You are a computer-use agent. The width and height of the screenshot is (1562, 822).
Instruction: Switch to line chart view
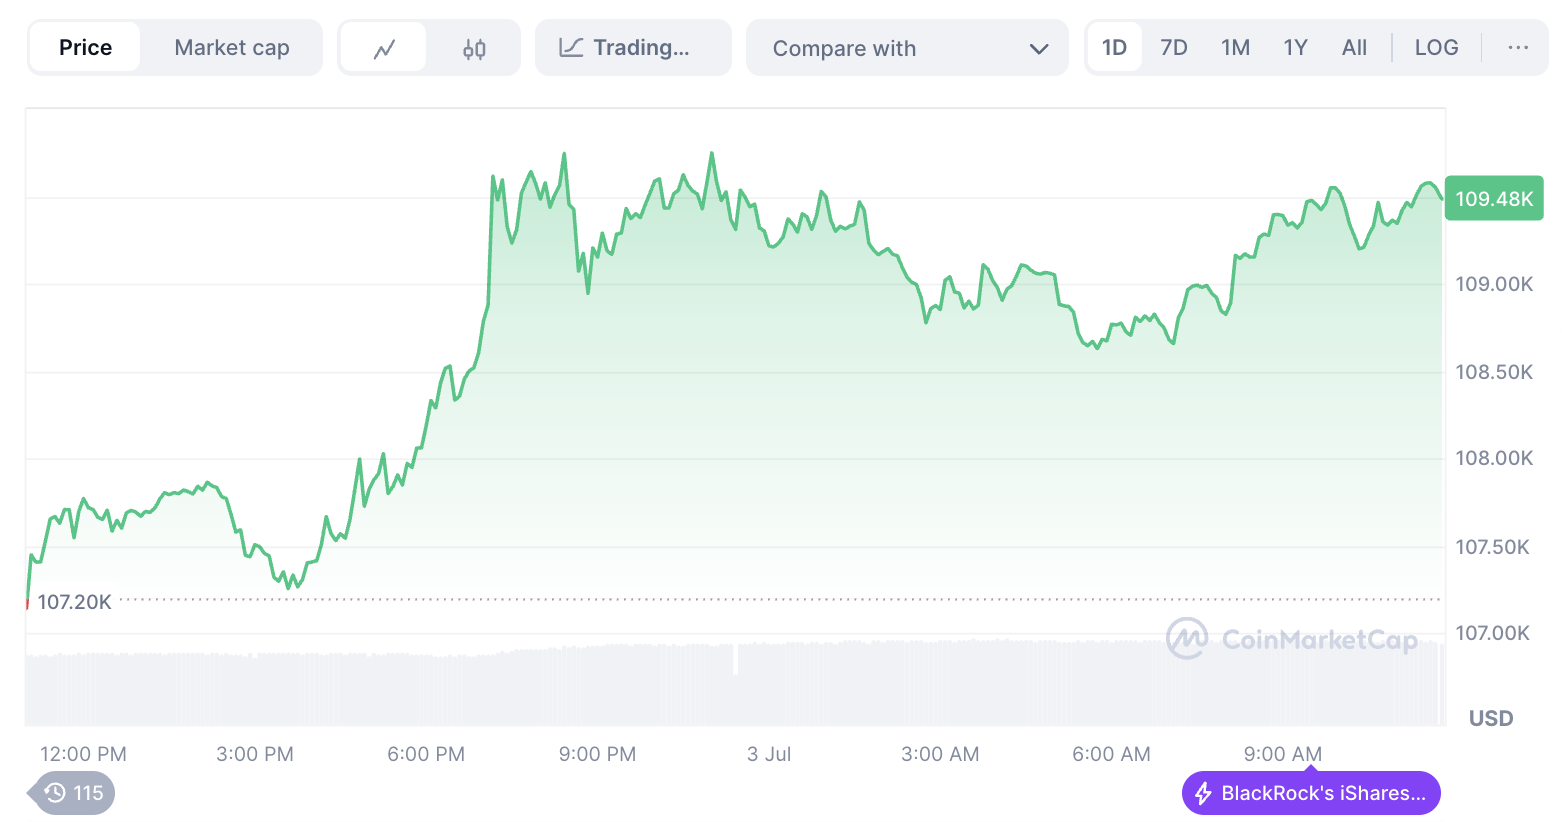point(384,48)
